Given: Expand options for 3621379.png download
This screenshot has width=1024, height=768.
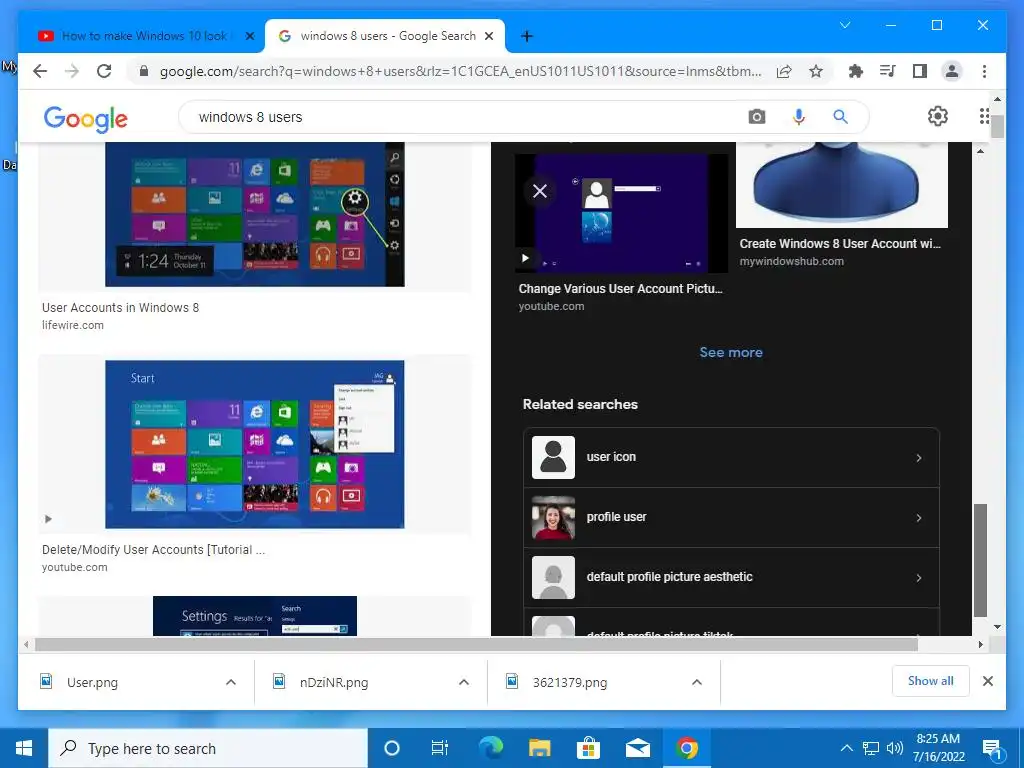Looking at the screenshot, I should [697, 682].
